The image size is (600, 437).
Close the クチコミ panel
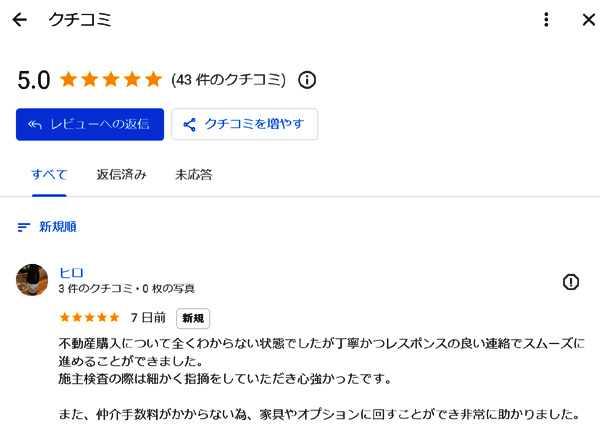pos(588,20)
